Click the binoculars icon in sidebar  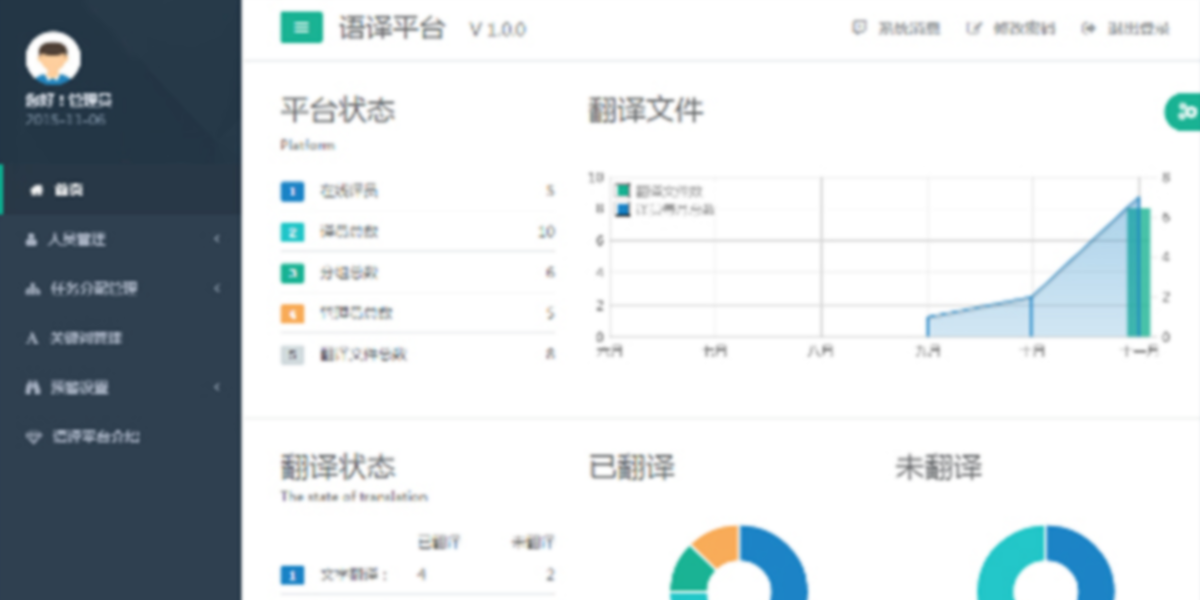click(31, 388)
